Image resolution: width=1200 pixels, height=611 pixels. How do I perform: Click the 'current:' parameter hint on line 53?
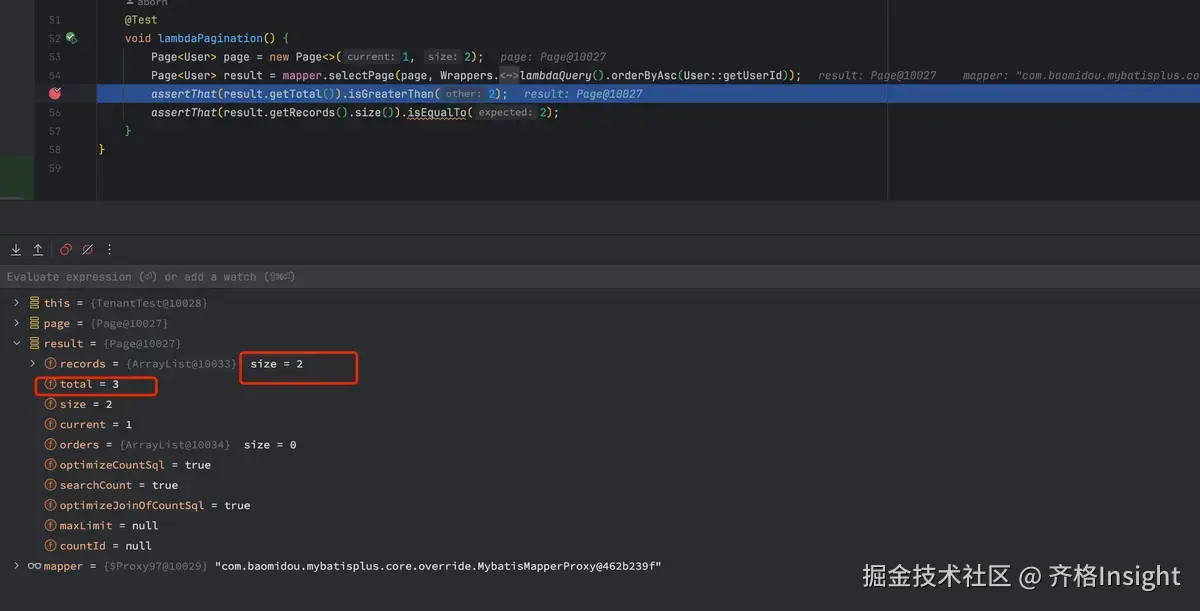[x=371, y=57]
